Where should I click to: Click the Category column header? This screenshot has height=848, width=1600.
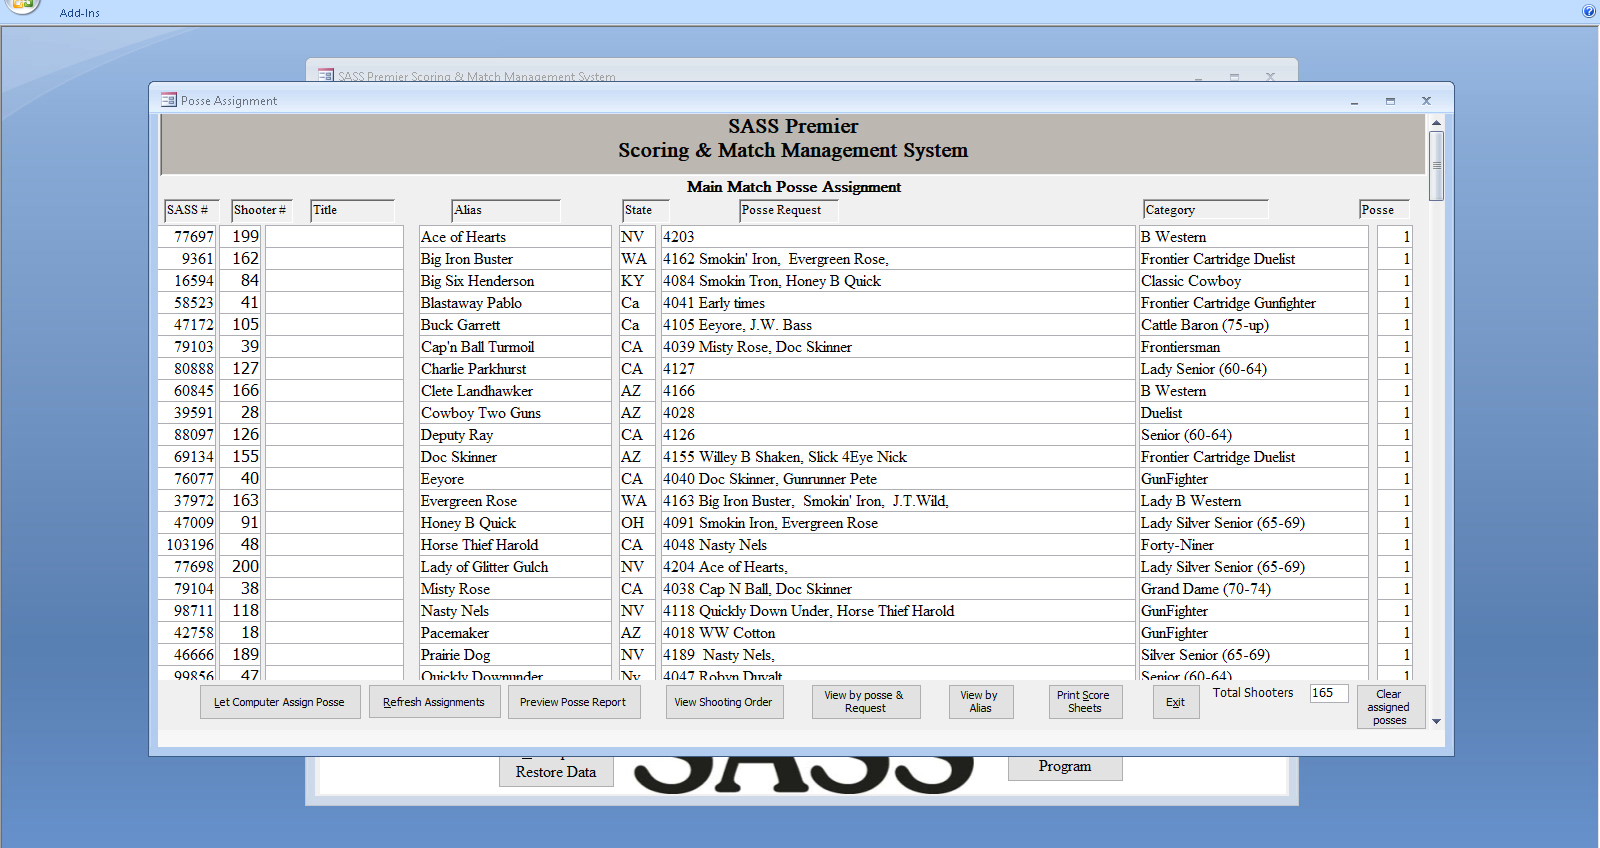tap(1206, 210)
